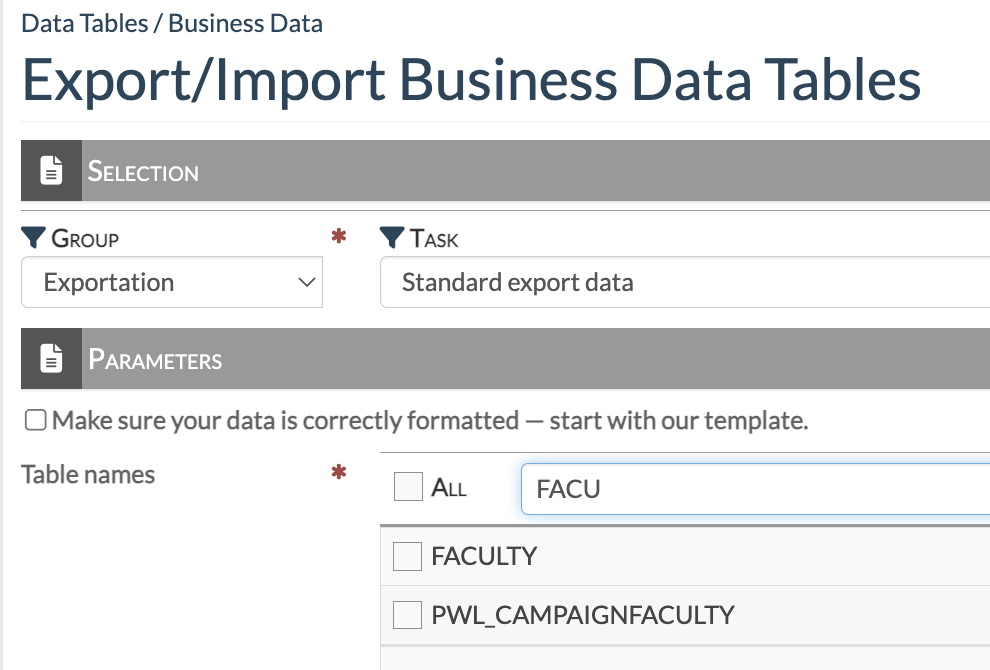Click the Table names field label
This screenshot has width=990, height=670.
pos(88,474)
